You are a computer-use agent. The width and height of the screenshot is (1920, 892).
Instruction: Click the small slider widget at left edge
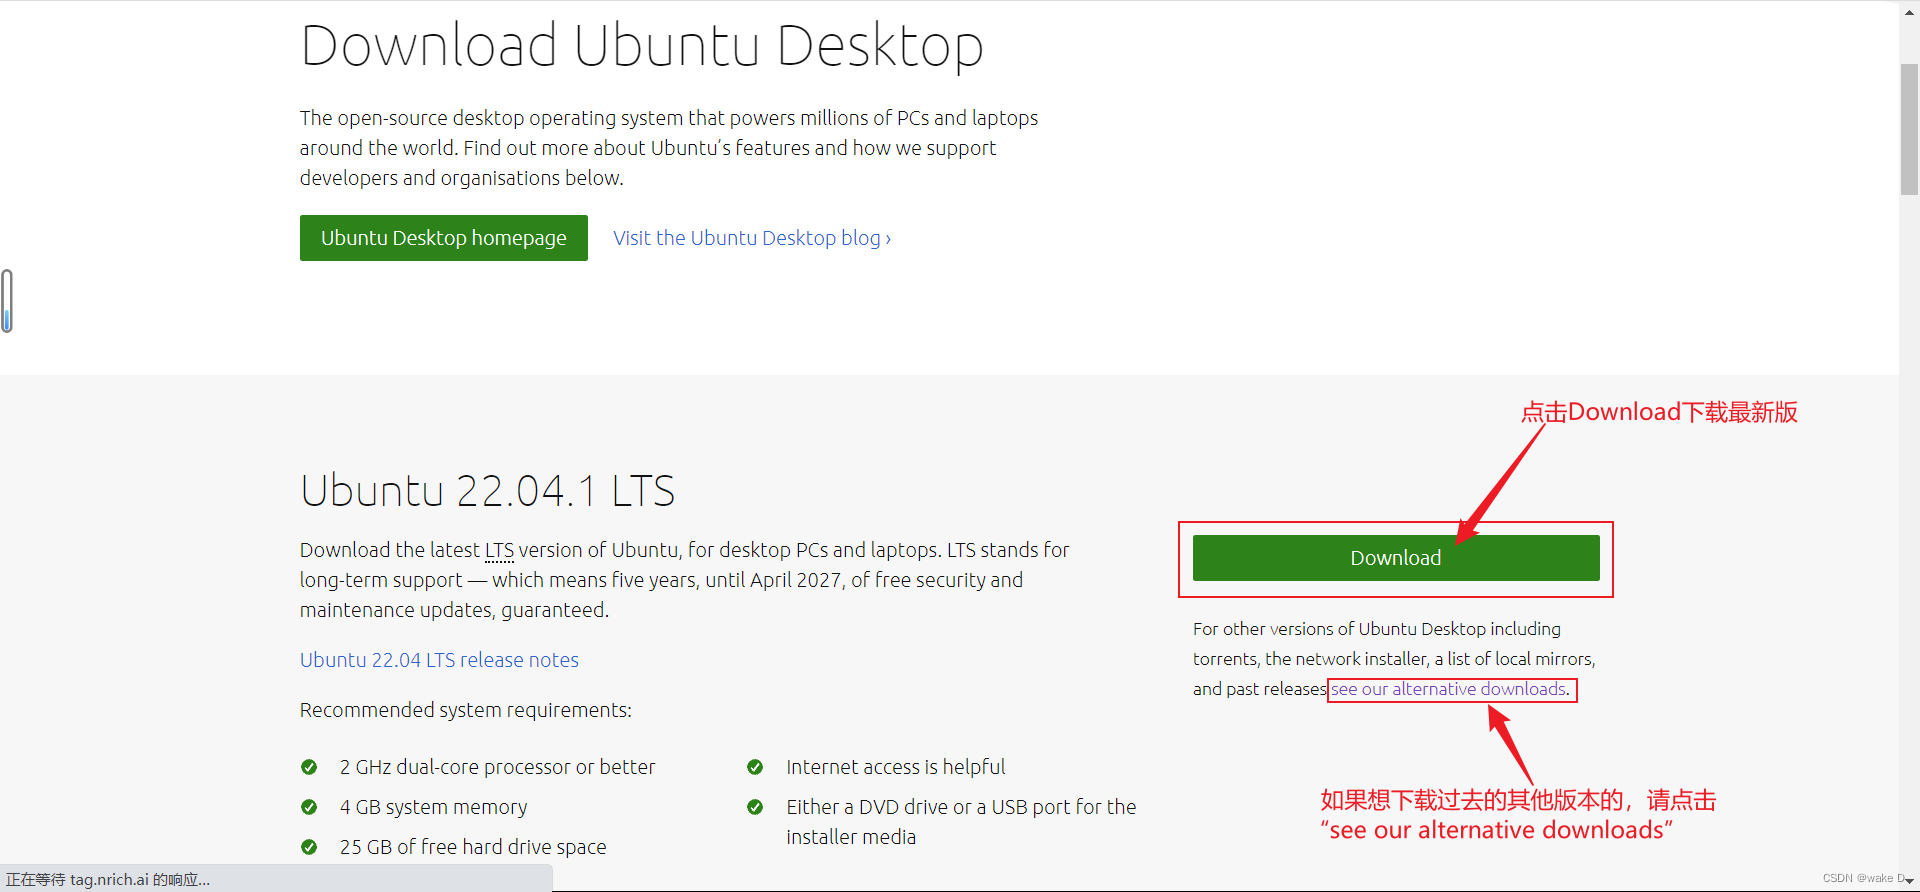(x=7, y=301)
